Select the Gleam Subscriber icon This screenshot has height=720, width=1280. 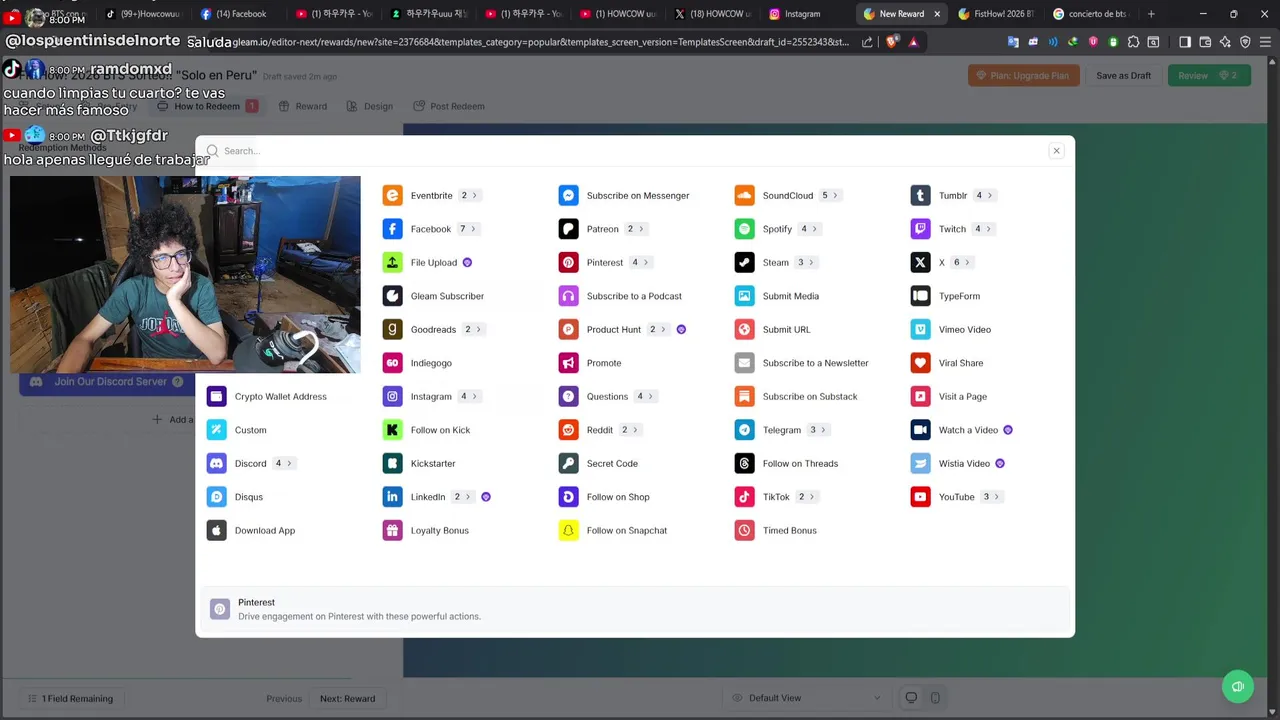pyautogui.click(x=392, y=296)
